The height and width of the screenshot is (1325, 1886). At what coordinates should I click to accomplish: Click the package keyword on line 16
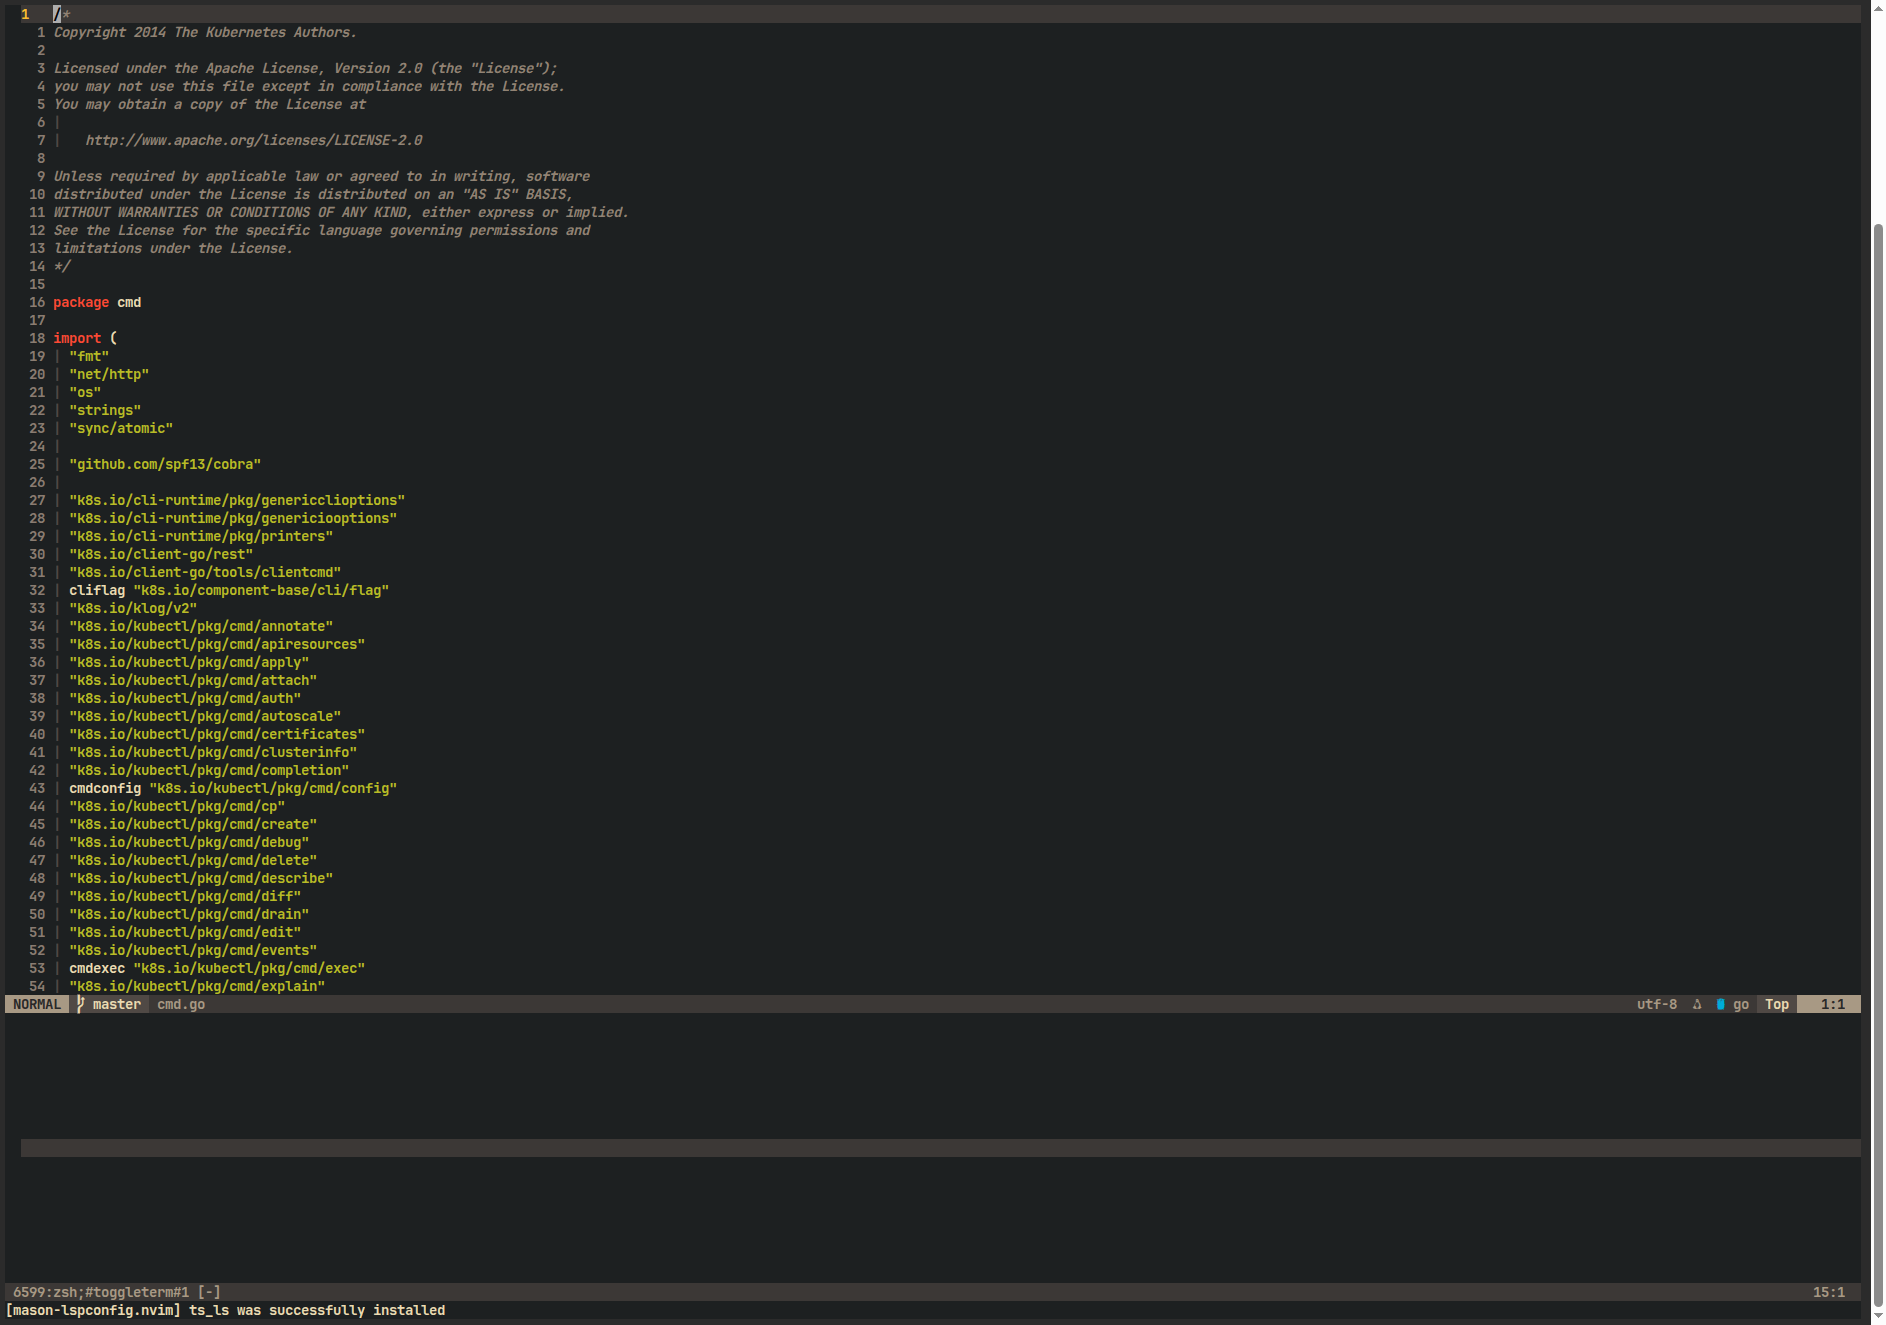pos(81,302)
